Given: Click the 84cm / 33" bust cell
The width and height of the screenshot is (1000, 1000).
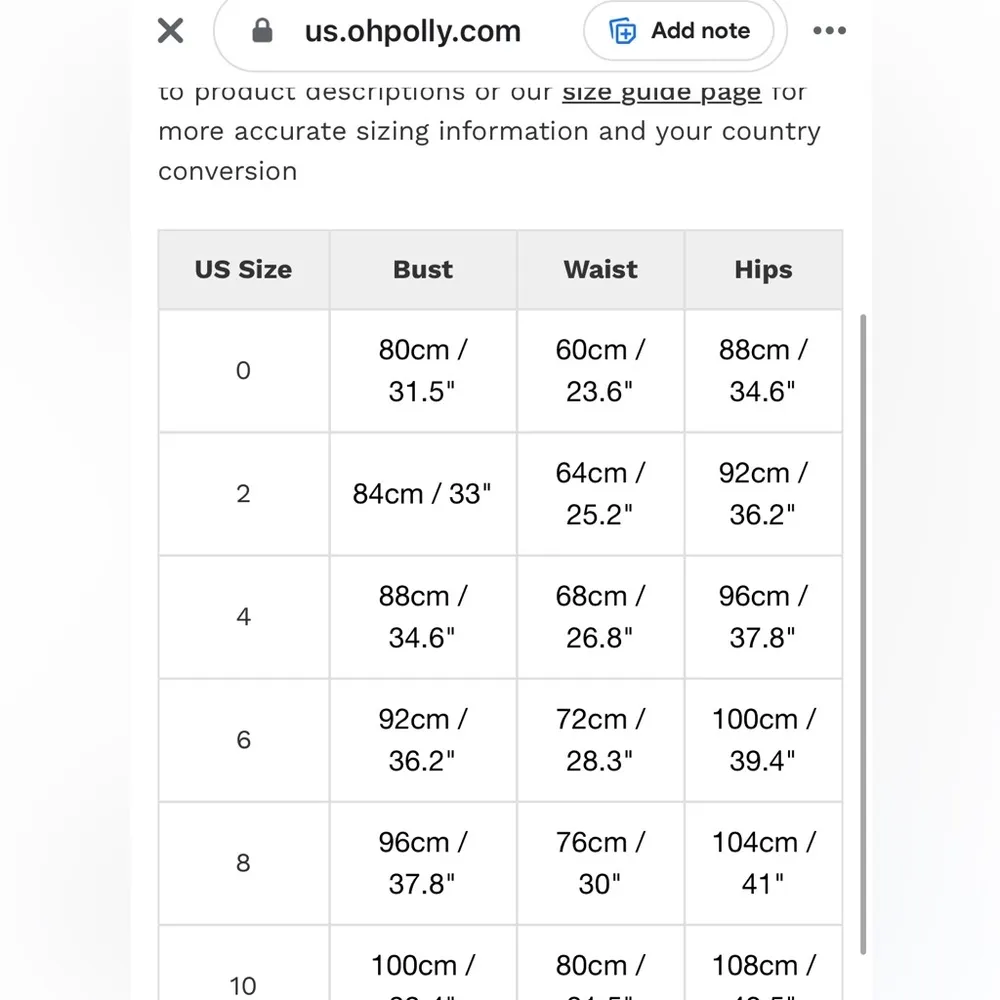Looking at the screenshot, I should point(423,494).
